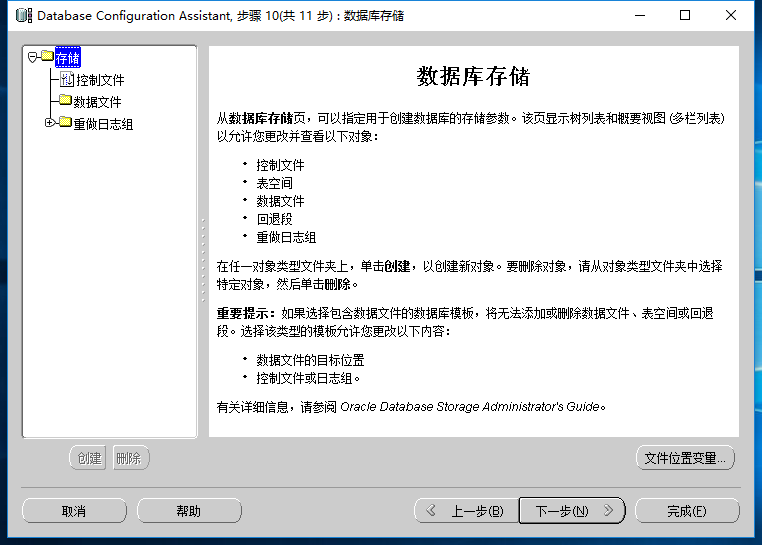Click the 数据文件的目标位置 bullet text
This screenshot has height=545, width=762.
310,360
